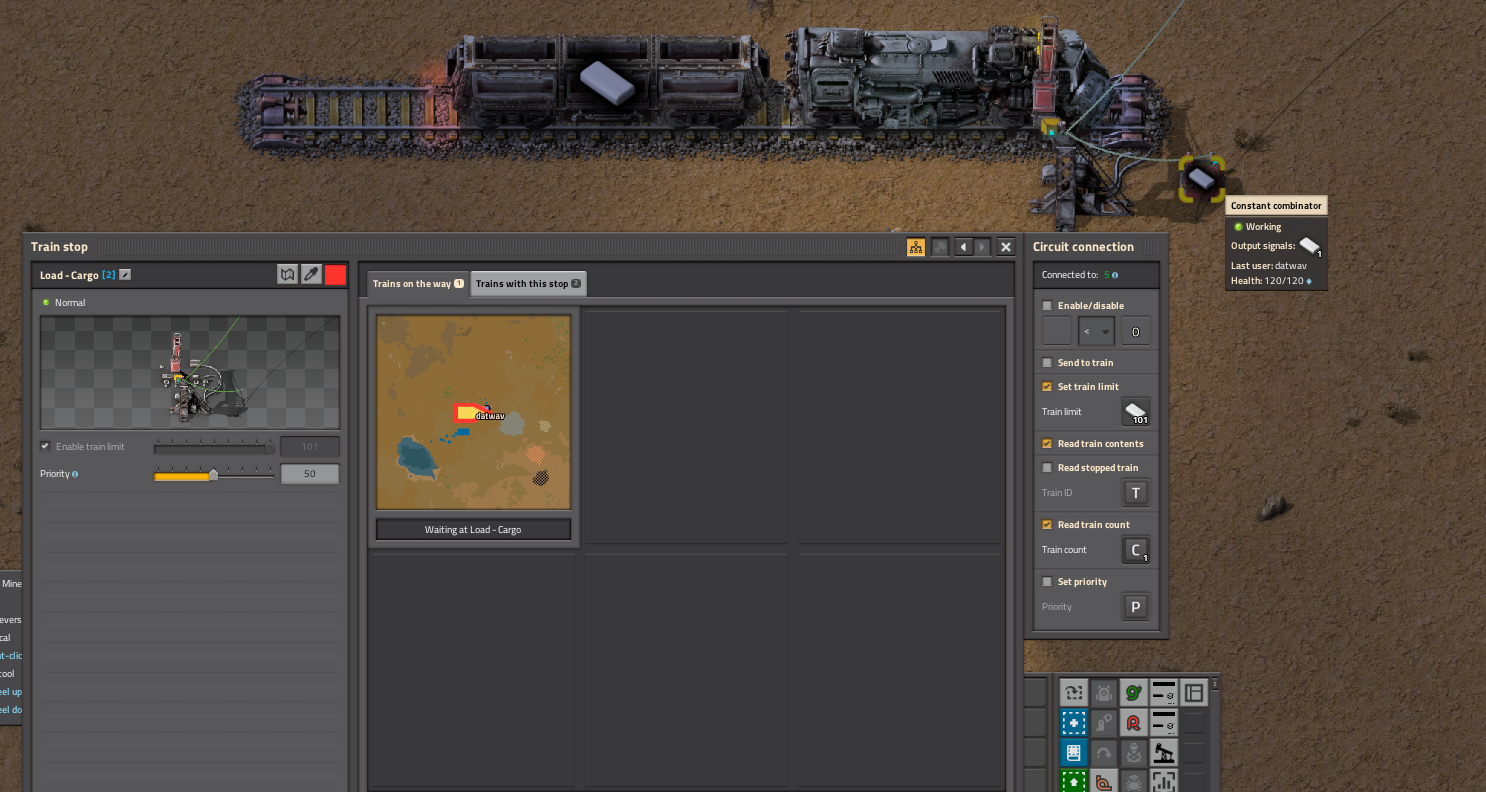The image size is (1486, 792).
Task: Click the copper wire shortcut icon
Action: pos(1103,781)
